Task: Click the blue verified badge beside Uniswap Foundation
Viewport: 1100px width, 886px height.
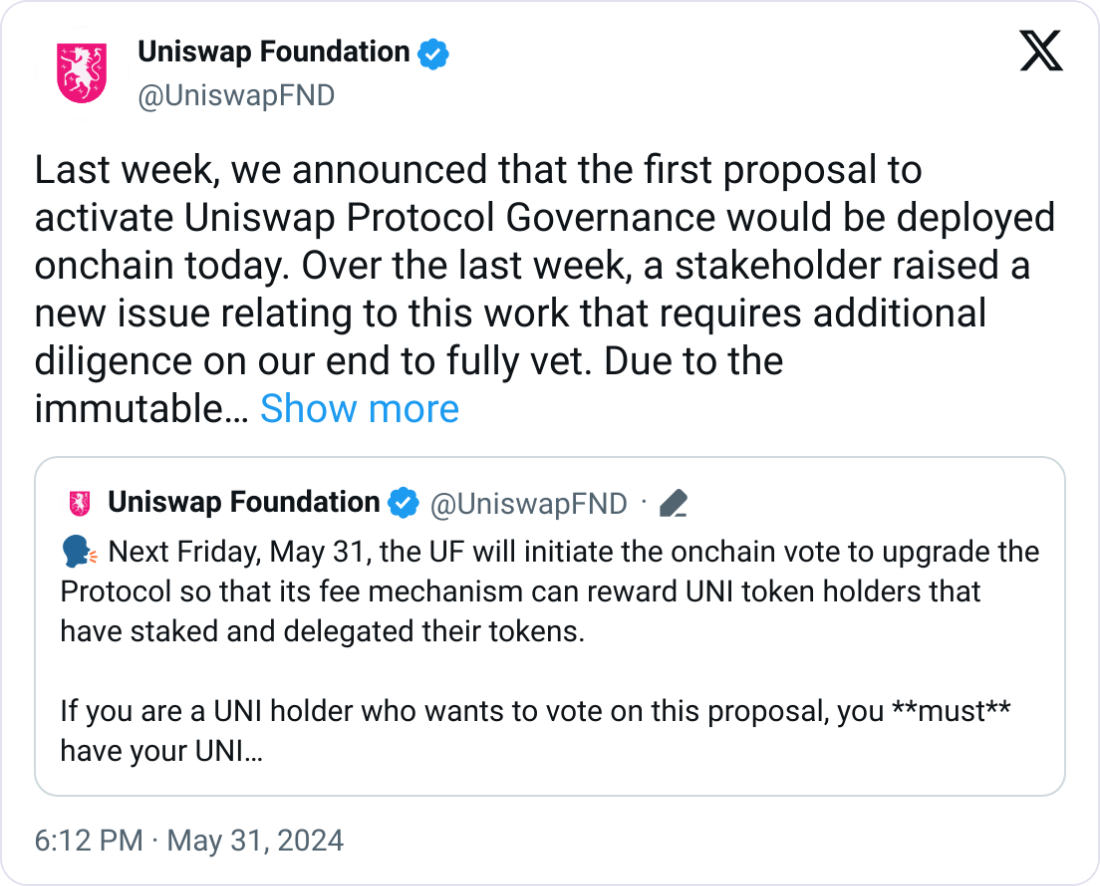Action: pos(432,52)
